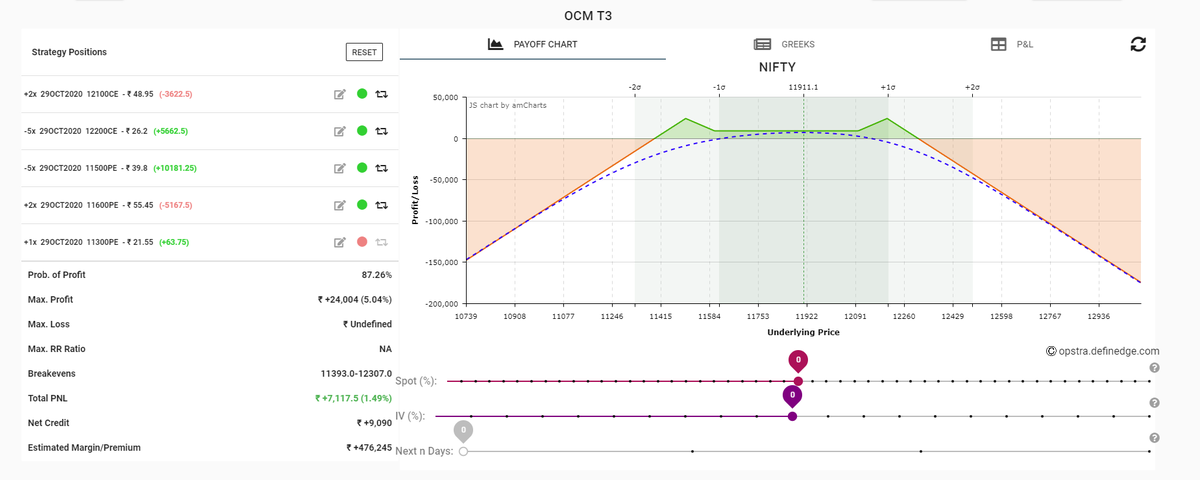The height and width of the screenshot is (480, 1200).
Task: Switch to the PAYOFF CHART tab
Action: point(532,44)
